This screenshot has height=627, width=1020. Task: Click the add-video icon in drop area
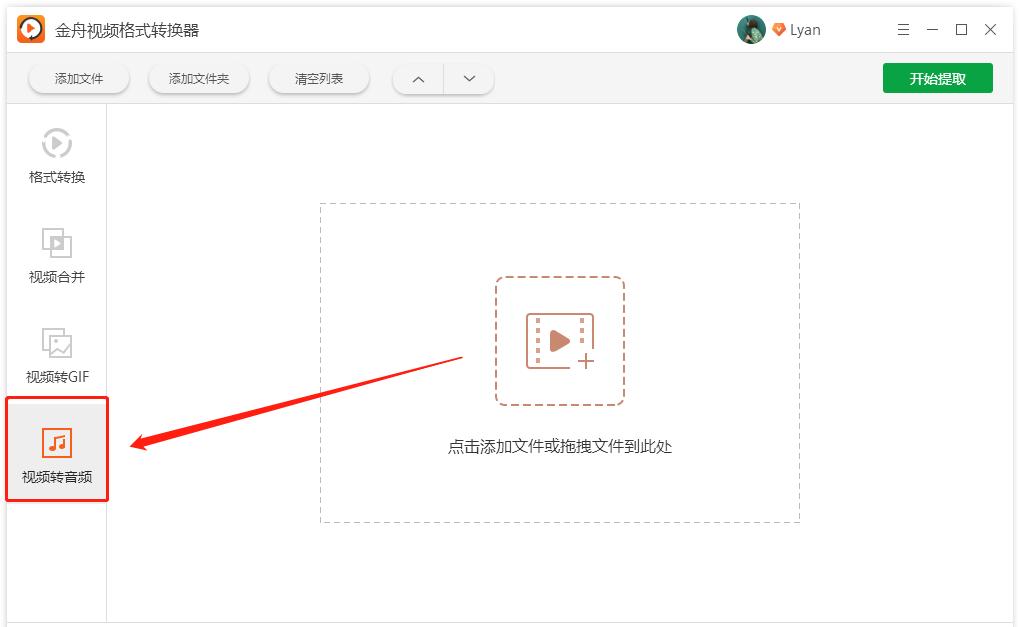560,340
